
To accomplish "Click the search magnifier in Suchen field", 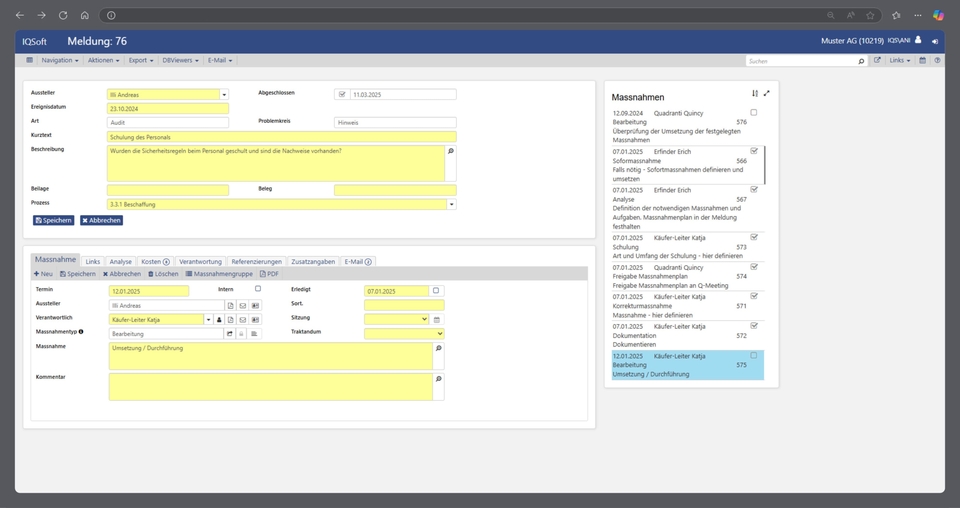I will click(861, 61).
